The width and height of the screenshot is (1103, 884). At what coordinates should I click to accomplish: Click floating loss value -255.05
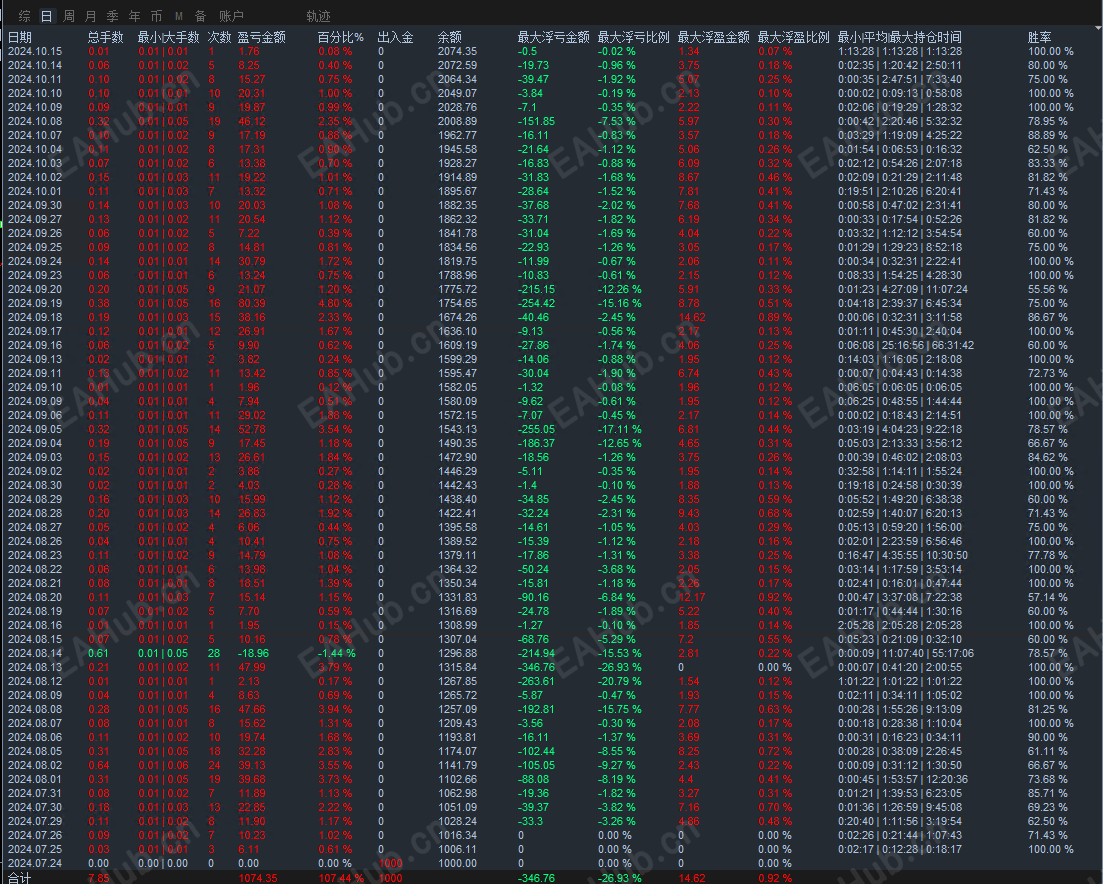[x=536, y=429]
